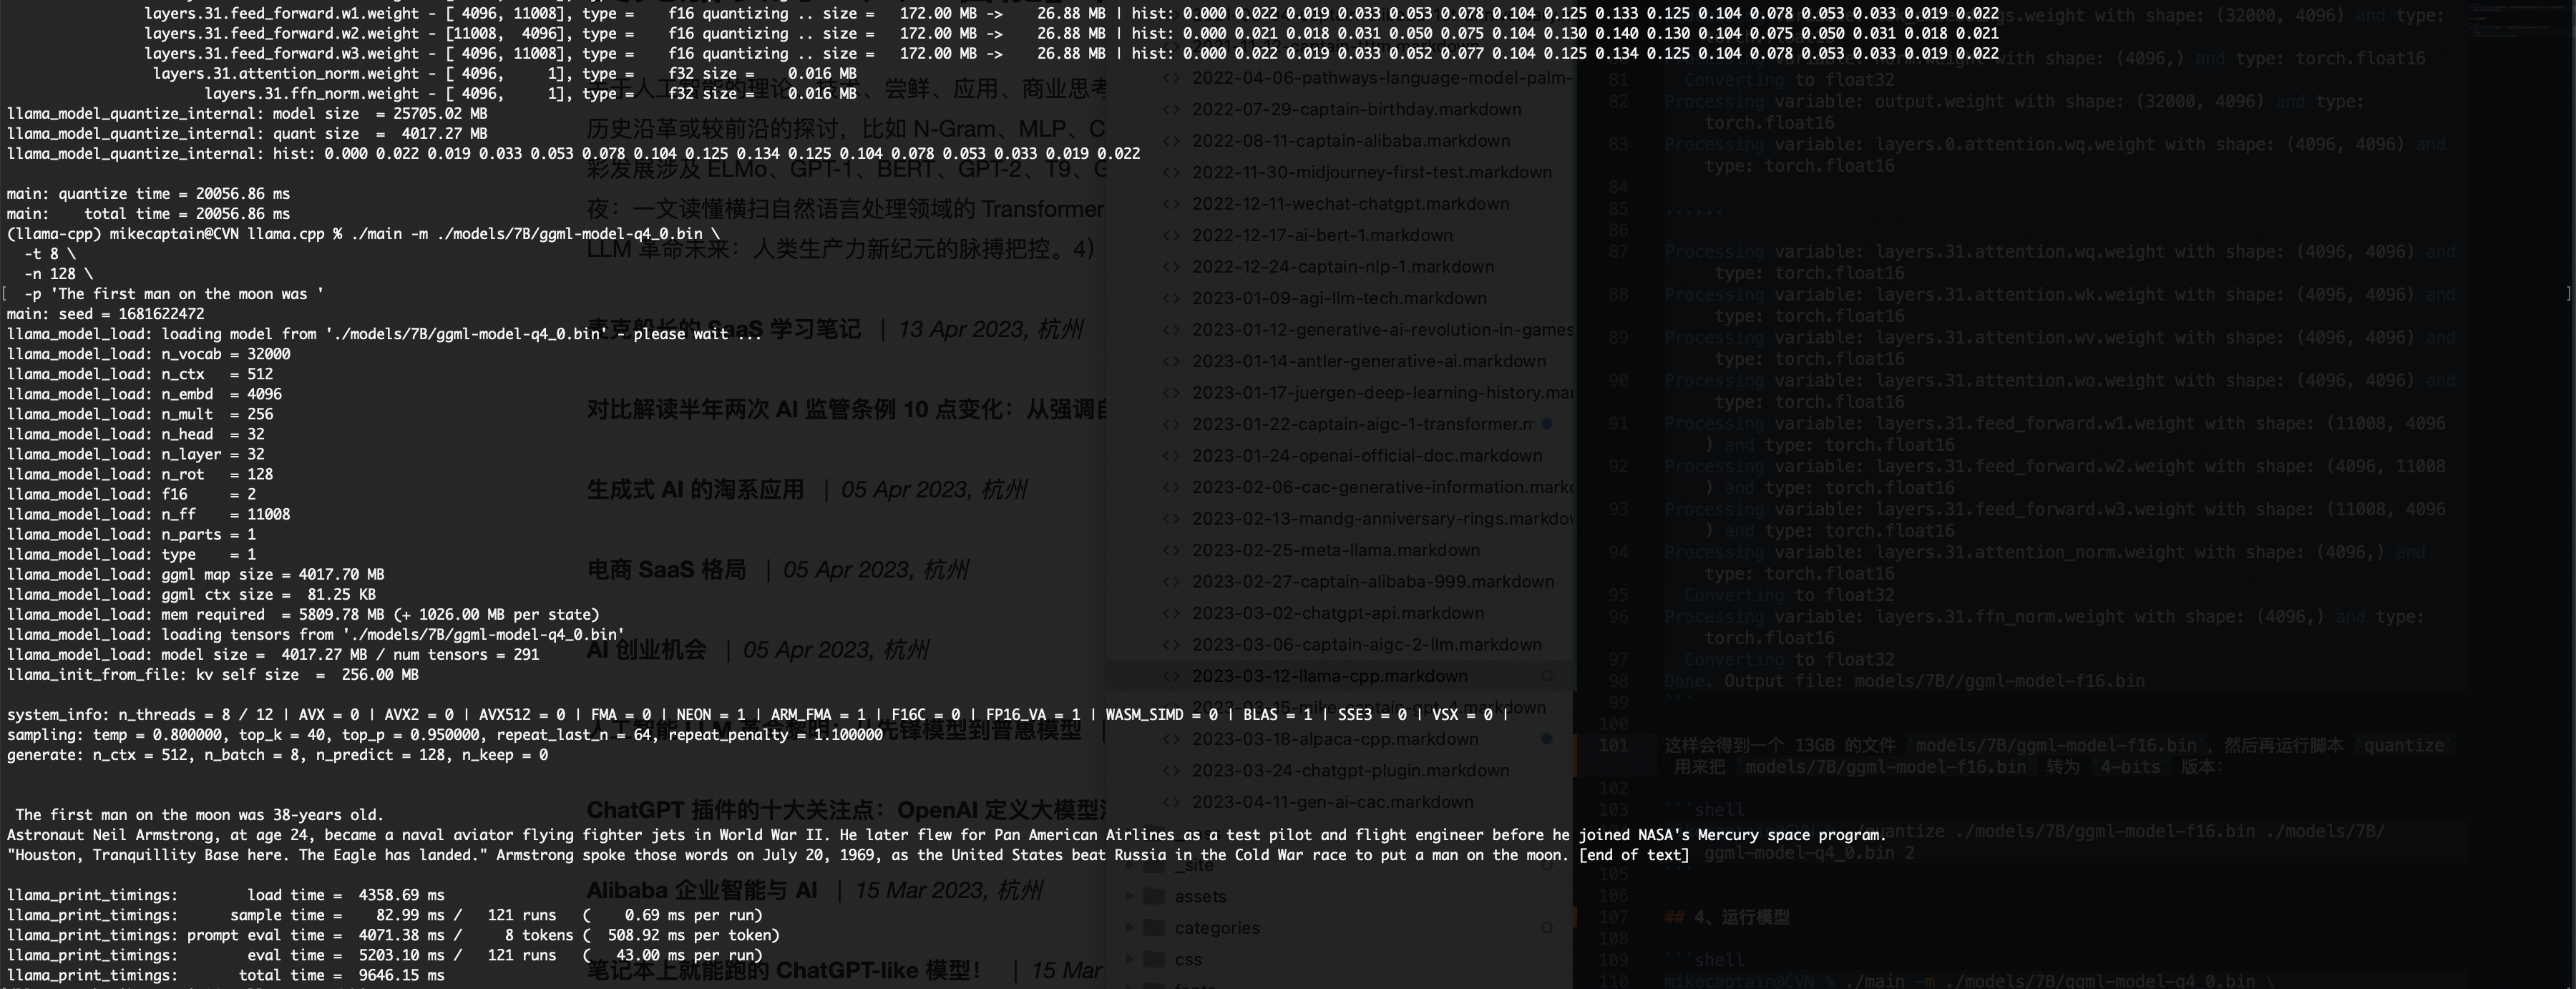Image resolution: width=2576 pixels, height=989 pixels.
Task: Click file icon of 2022-12-17-ai-bert-1.markdown
Action: (1170, 235)
